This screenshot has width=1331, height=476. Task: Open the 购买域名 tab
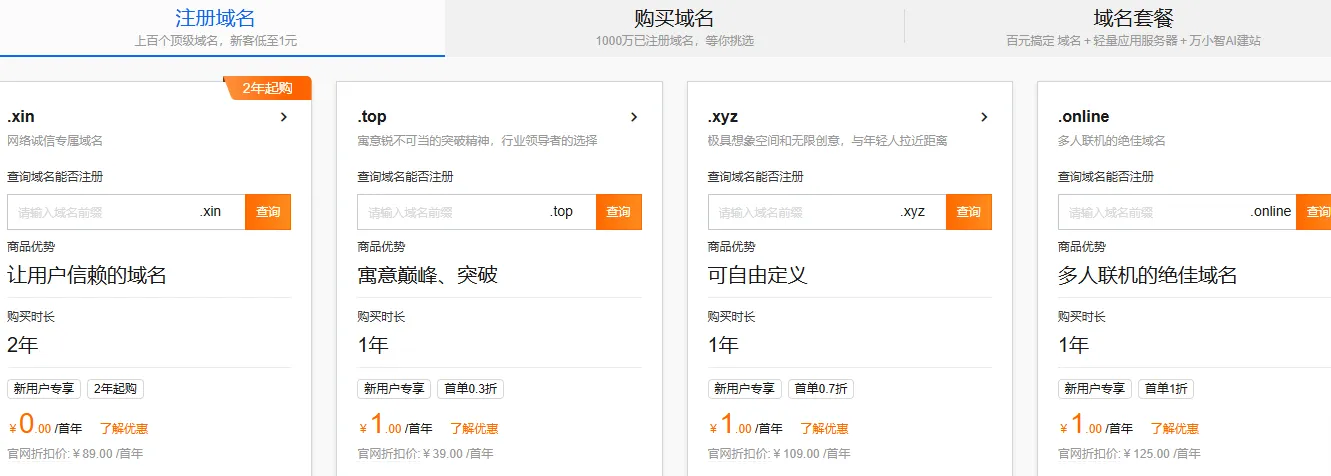[x=674, y=28]
